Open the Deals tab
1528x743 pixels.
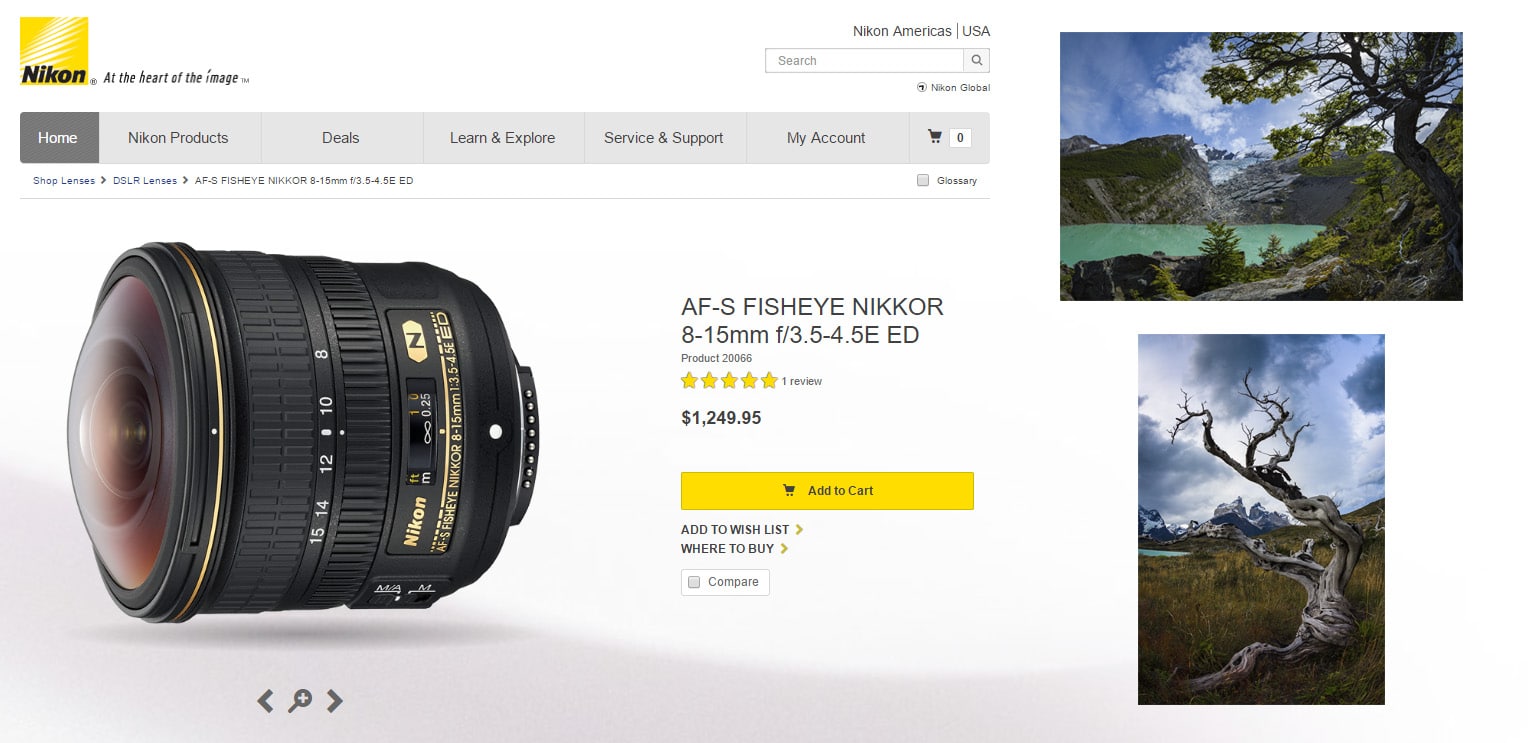pos(340,138)
